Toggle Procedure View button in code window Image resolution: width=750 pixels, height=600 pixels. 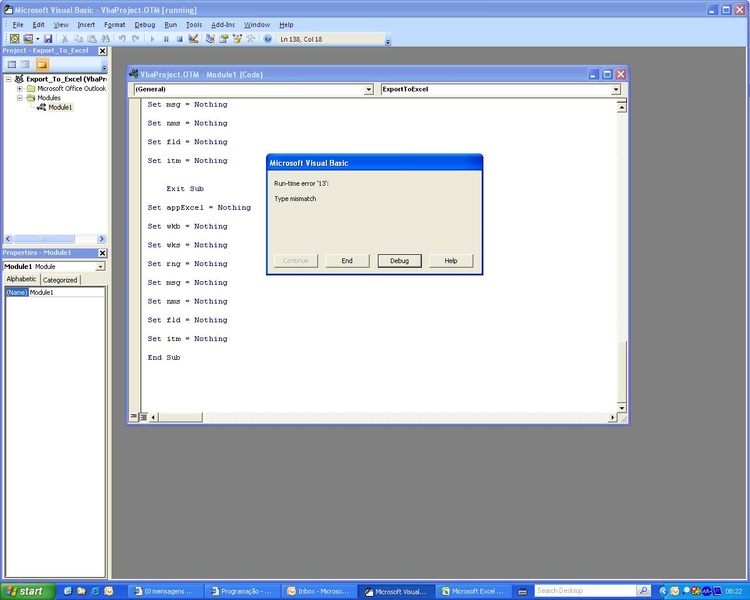coord(133,417)
